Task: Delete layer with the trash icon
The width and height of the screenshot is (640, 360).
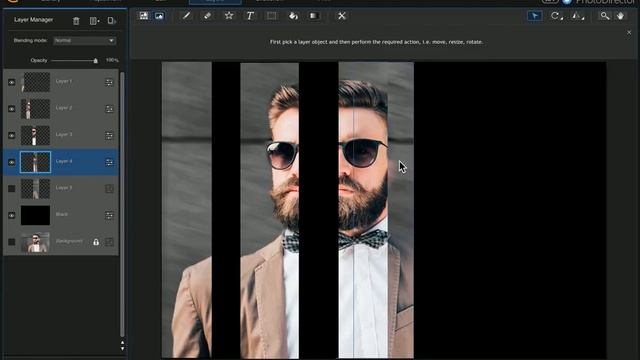Action: click(76, 21)
